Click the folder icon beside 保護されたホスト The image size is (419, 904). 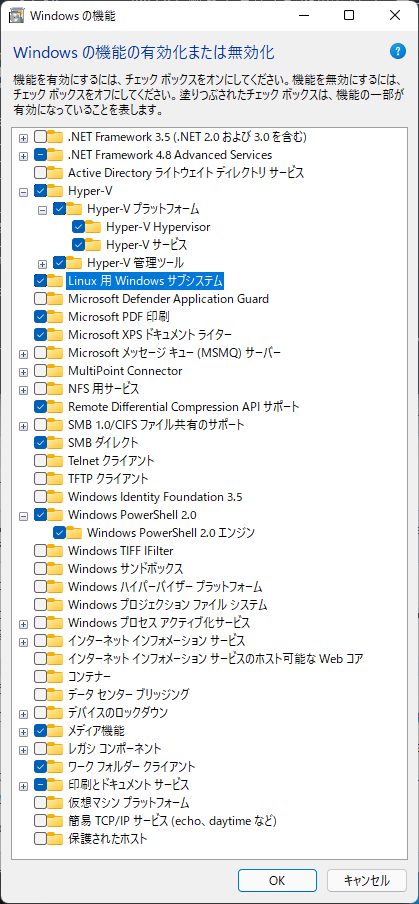coord(55,838)
